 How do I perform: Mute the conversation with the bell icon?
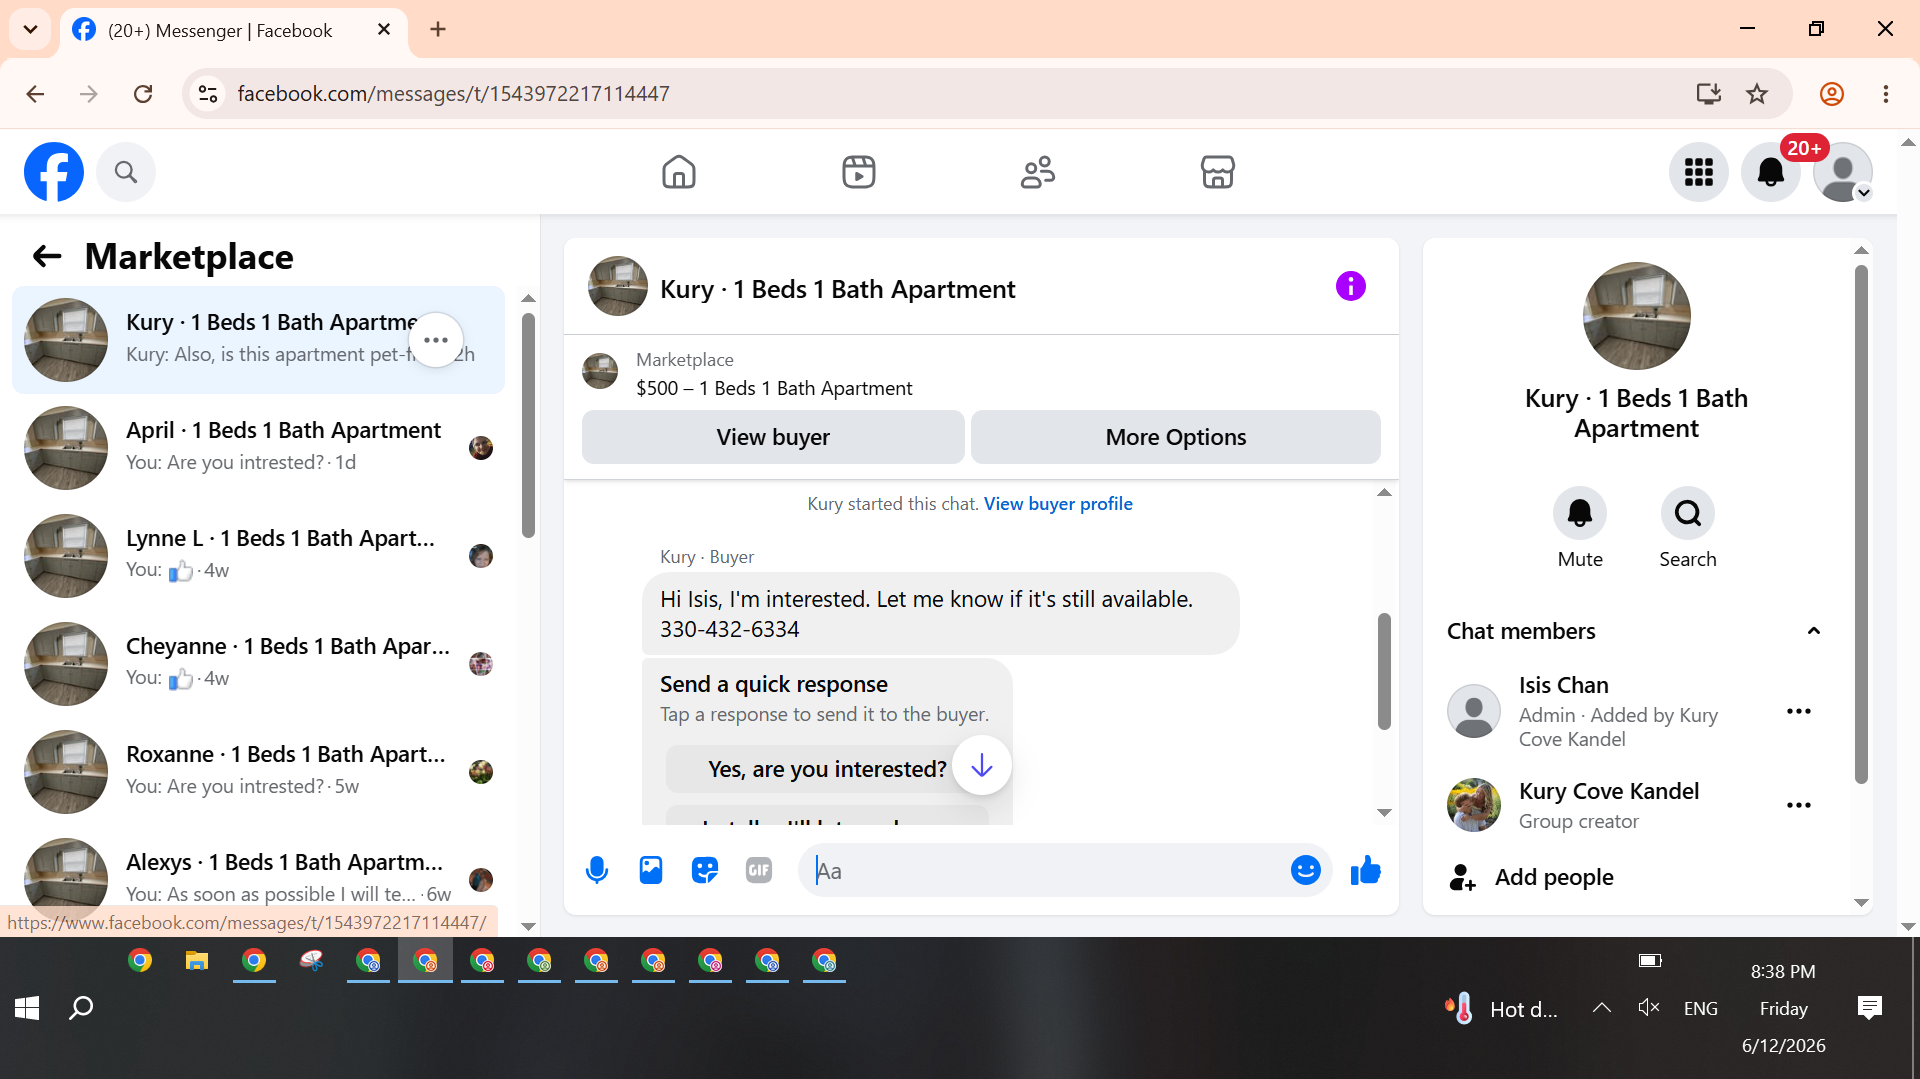(1580, 513)
